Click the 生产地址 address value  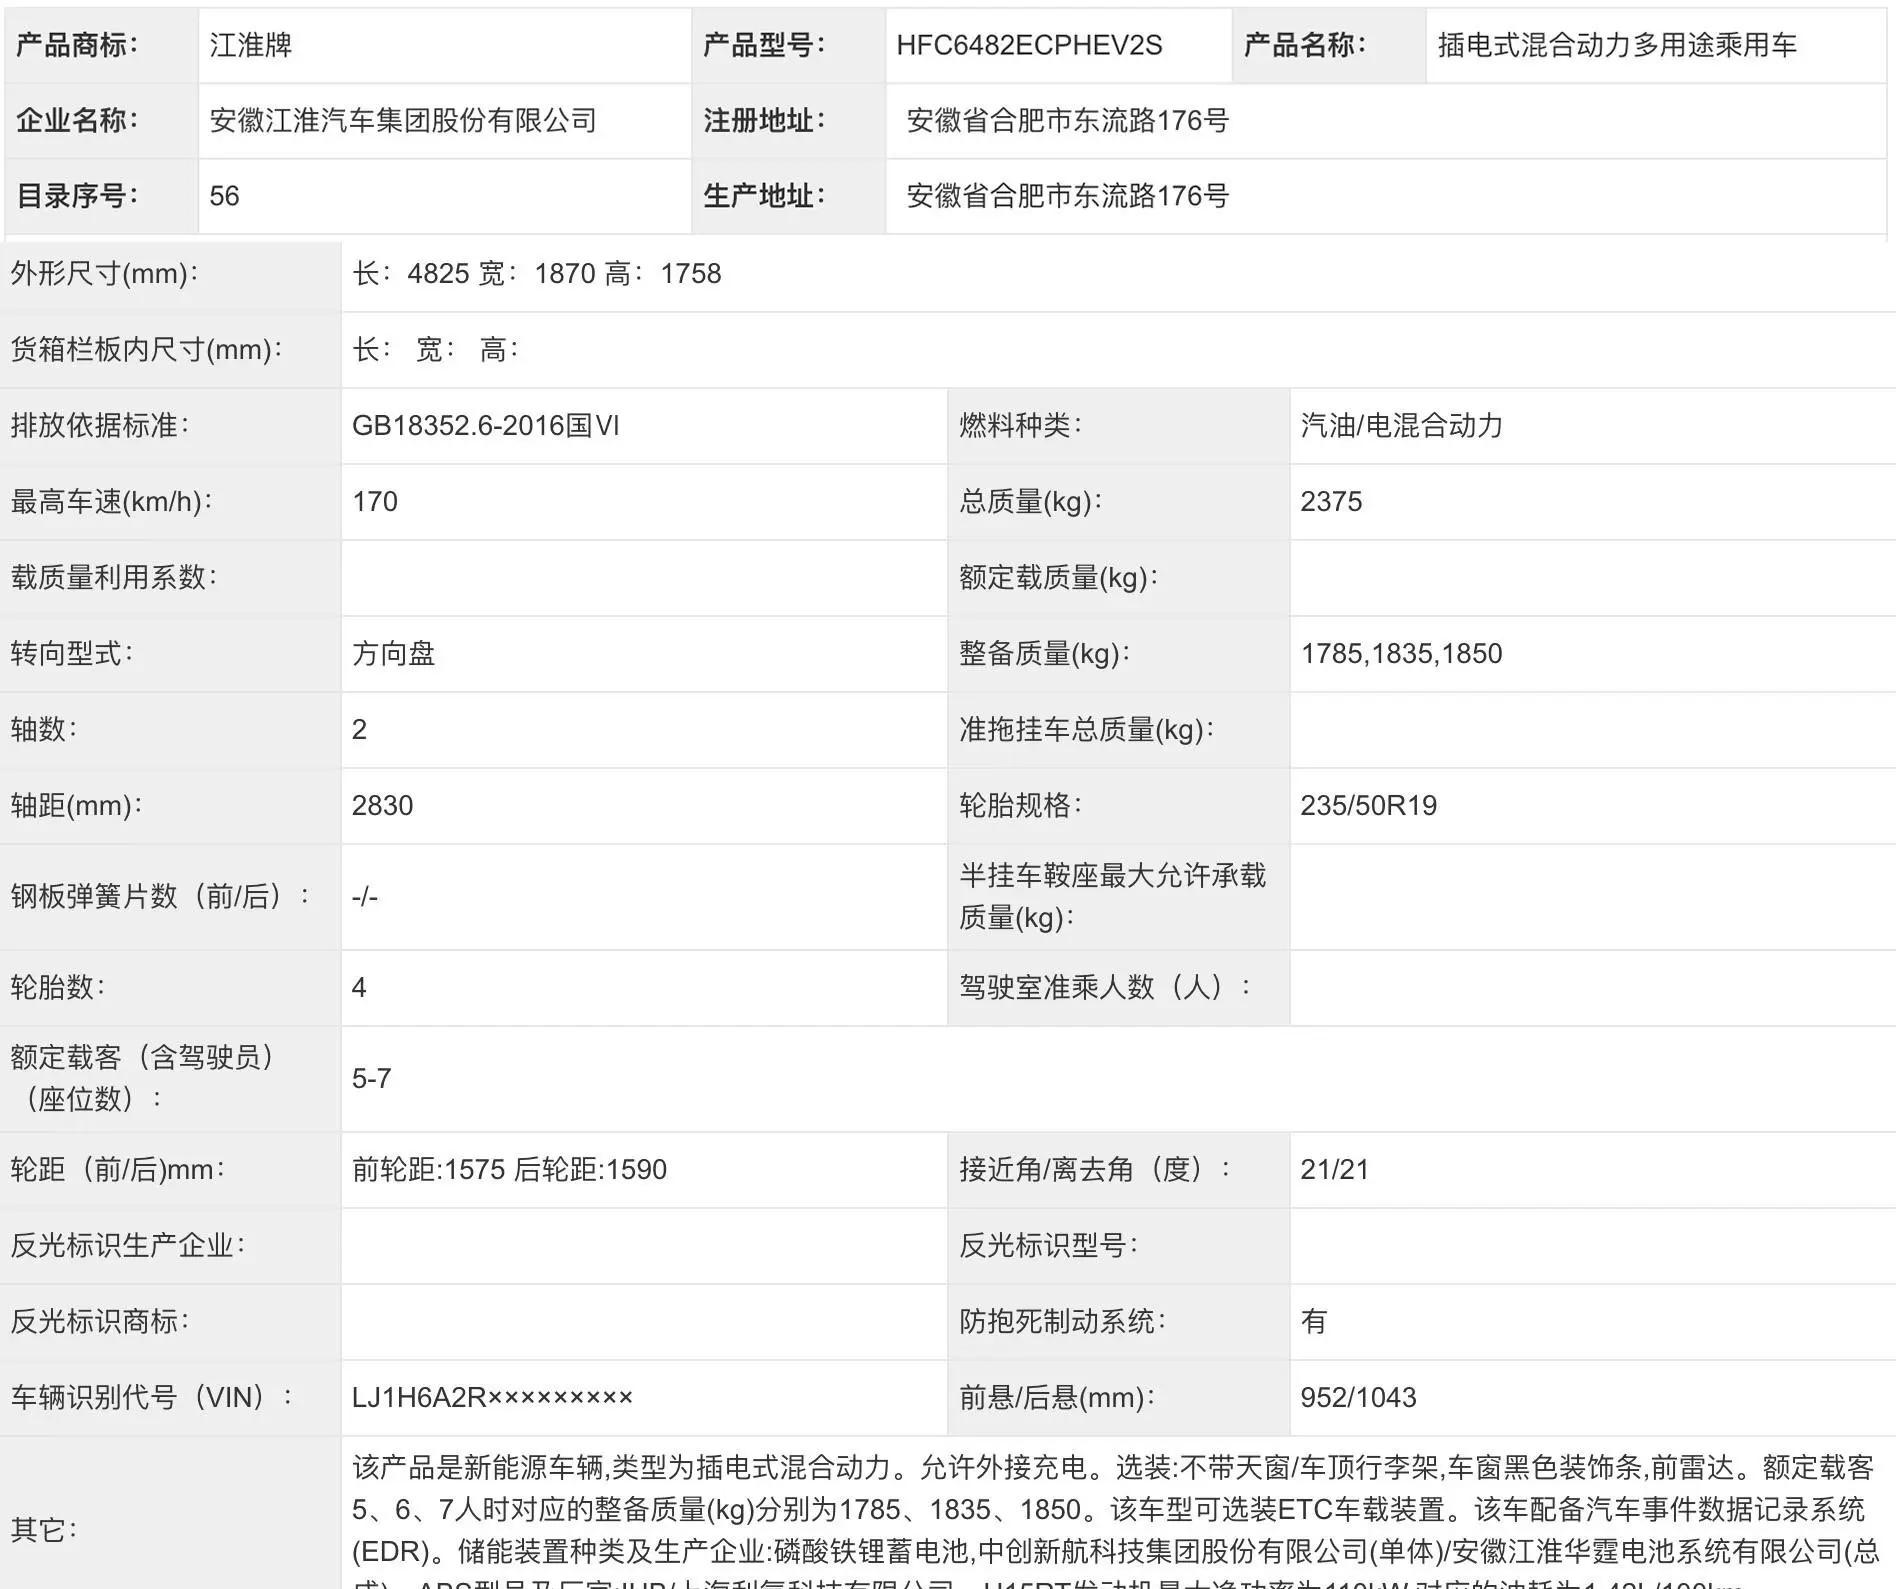point(1067,196)
